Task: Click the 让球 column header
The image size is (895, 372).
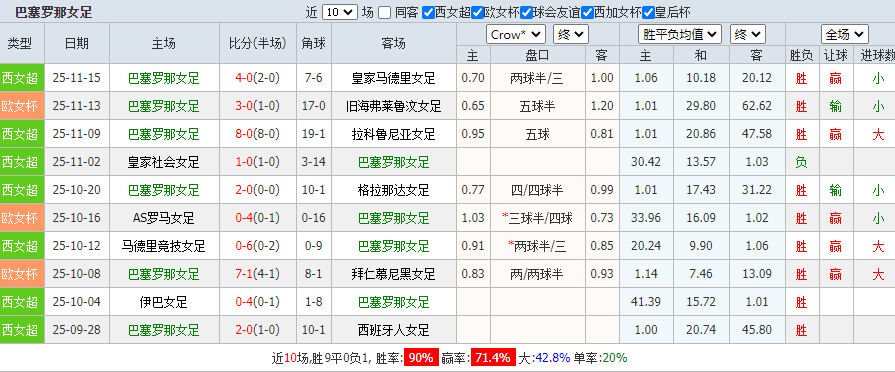Action: point(836,55)
